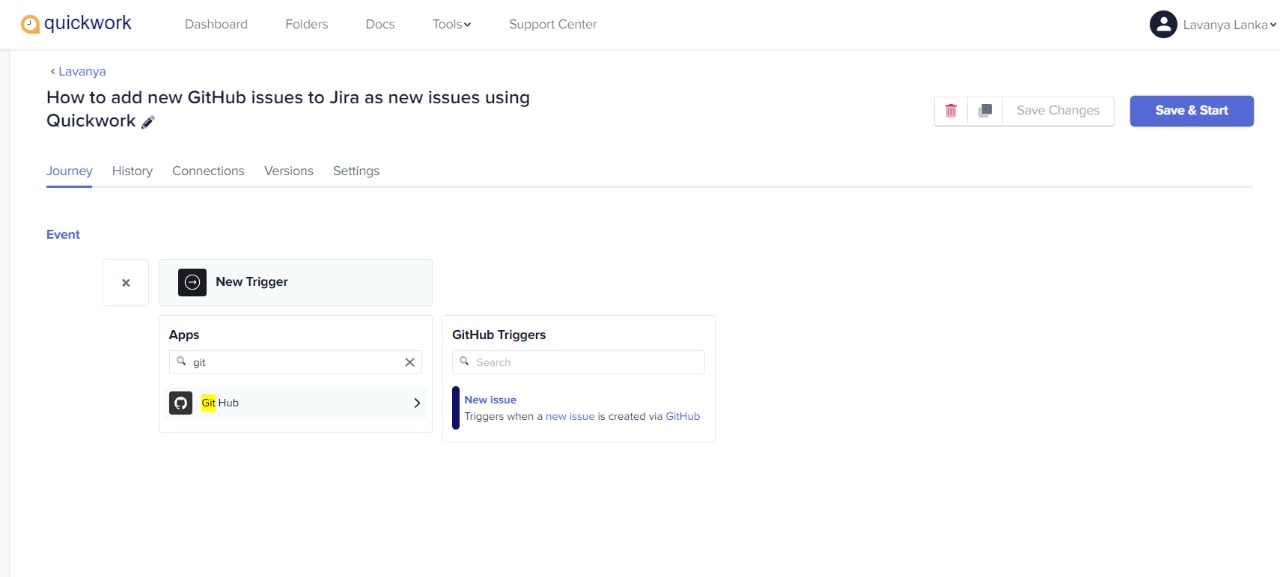The height and width of the screenshot is (577, 1280).
Task: Click the New Trigger arrow icon
Action: 193,282
